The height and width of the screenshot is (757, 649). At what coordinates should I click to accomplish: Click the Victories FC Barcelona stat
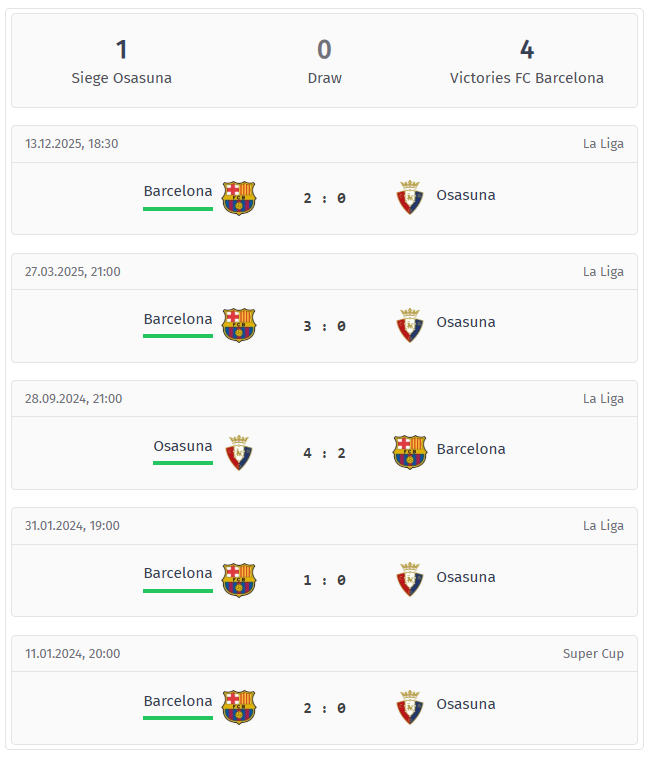[527, 62]
